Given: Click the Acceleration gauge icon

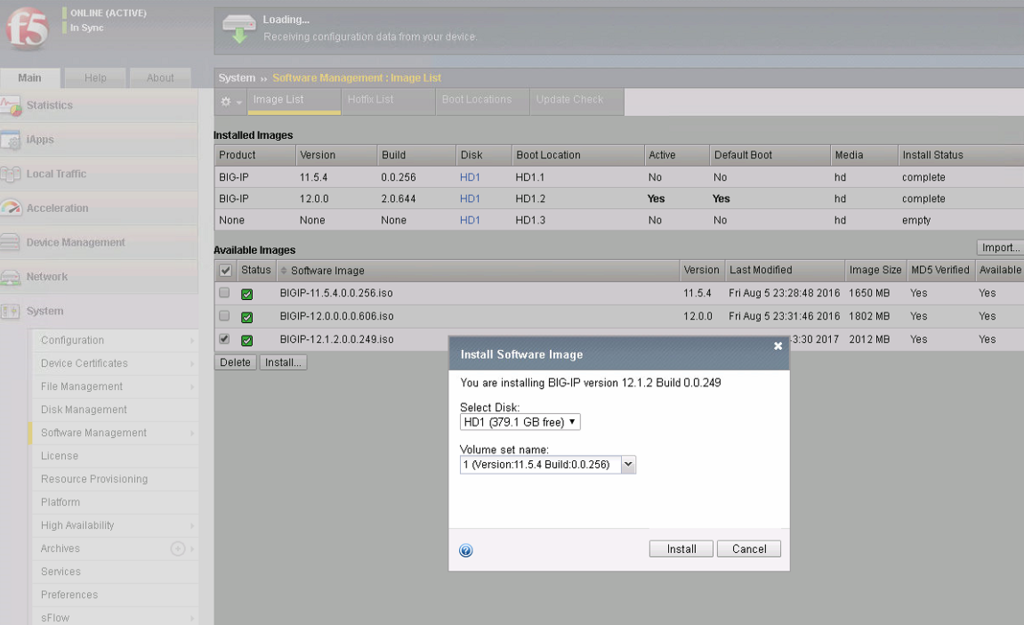Looking at the screenshot, I should coord(11,208).
